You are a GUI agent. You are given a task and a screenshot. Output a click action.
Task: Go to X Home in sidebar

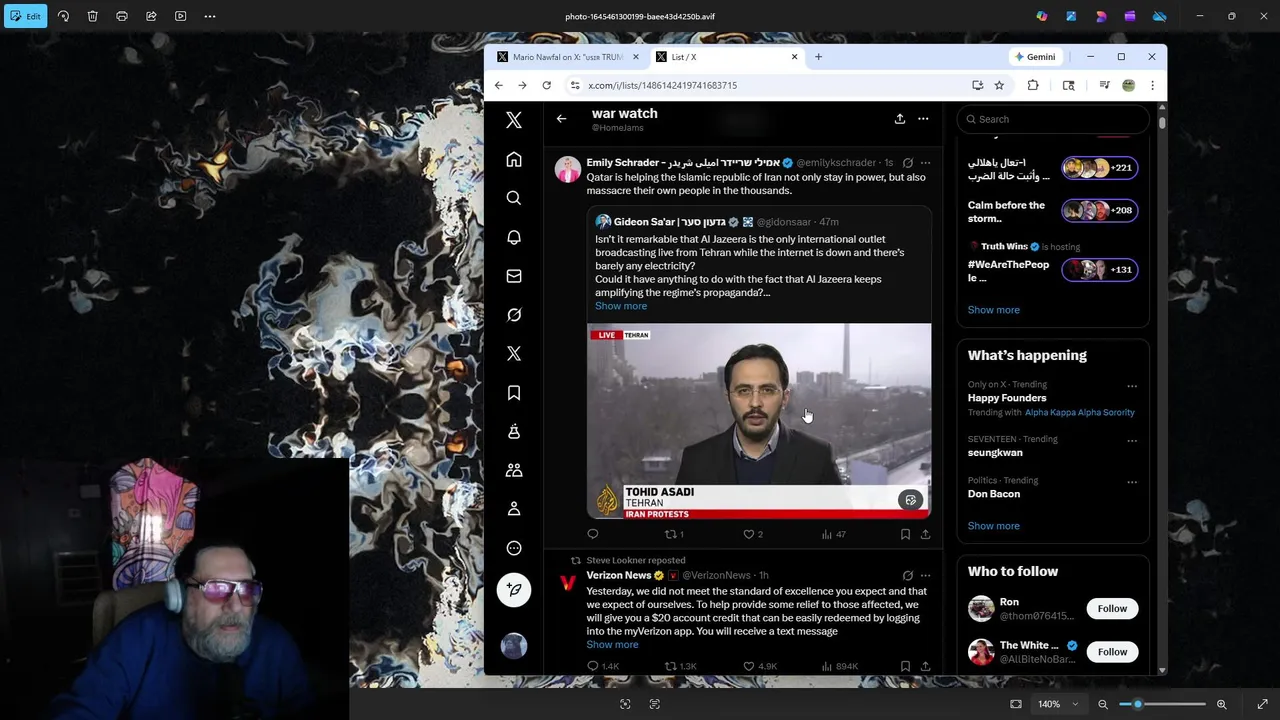tap(514, 159)
